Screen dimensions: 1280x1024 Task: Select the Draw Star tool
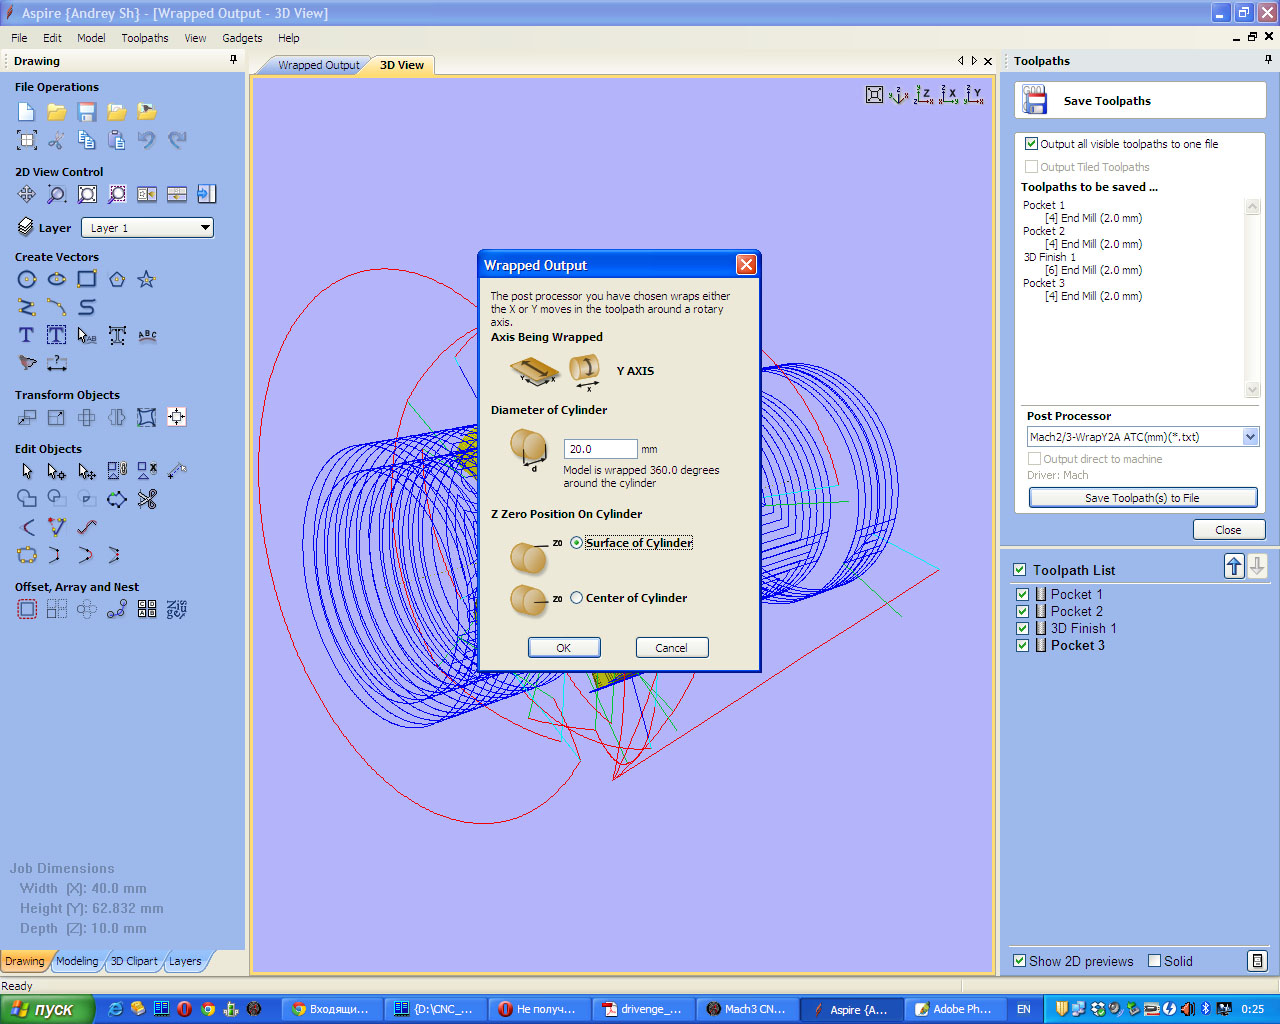point(146,280)
